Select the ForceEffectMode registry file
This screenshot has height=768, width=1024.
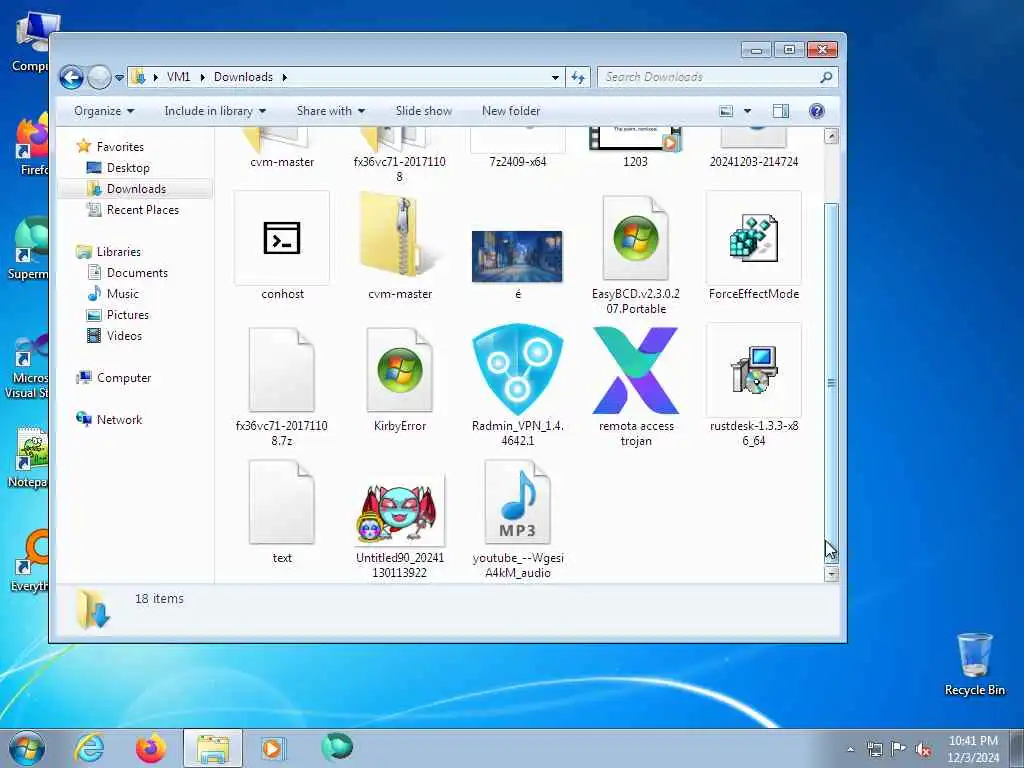[x=754, y=238]
